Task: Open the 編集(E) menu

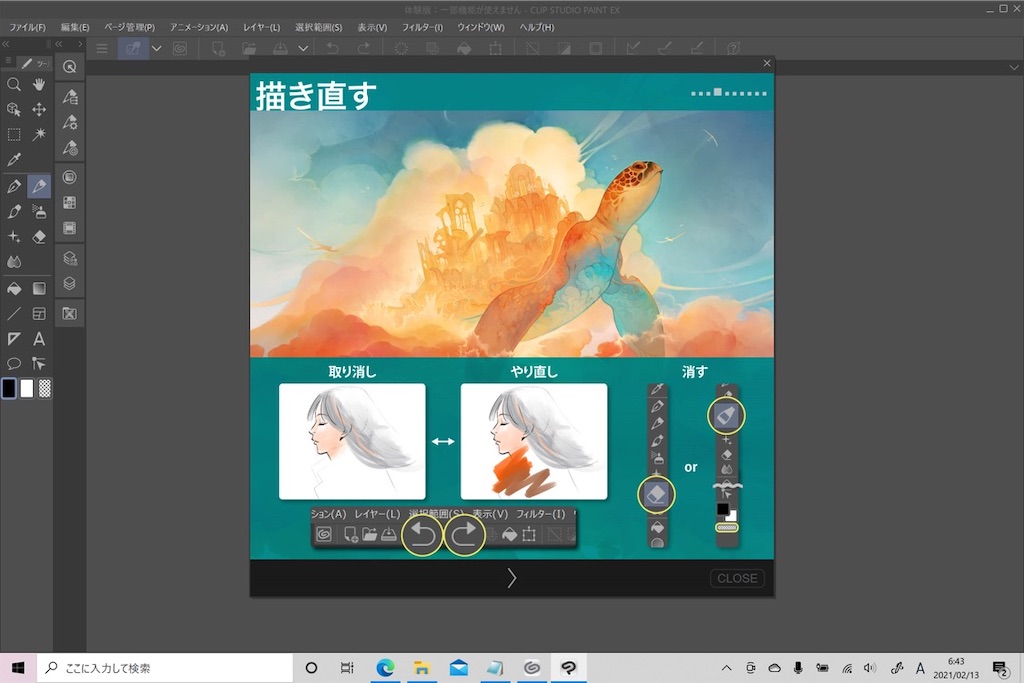Action: pos(75,27)
